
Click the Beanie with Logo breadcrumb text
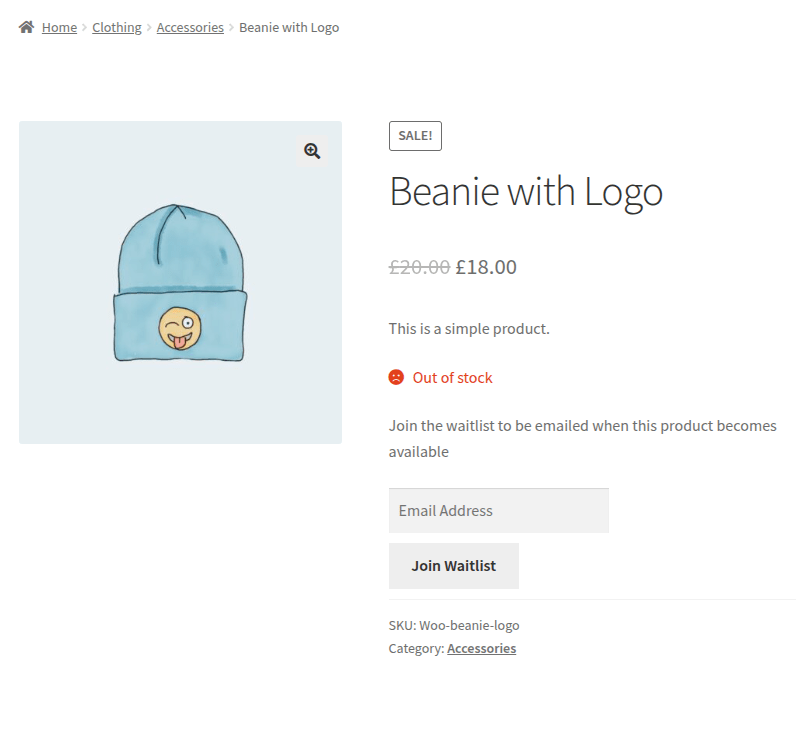[289, 28]
